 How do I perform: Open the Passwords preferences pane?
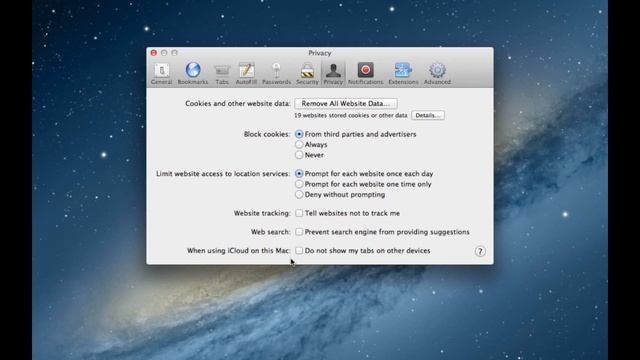coord(276,74)
